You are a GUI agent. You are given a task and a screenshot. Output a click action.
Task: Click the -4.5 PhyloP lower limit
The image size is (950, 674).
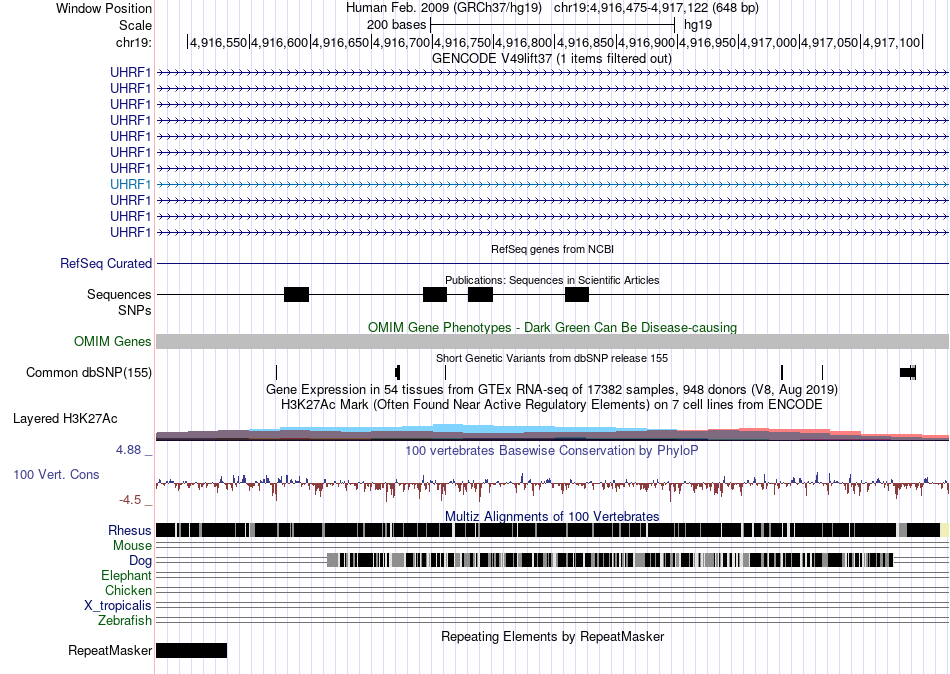(130, 500)
